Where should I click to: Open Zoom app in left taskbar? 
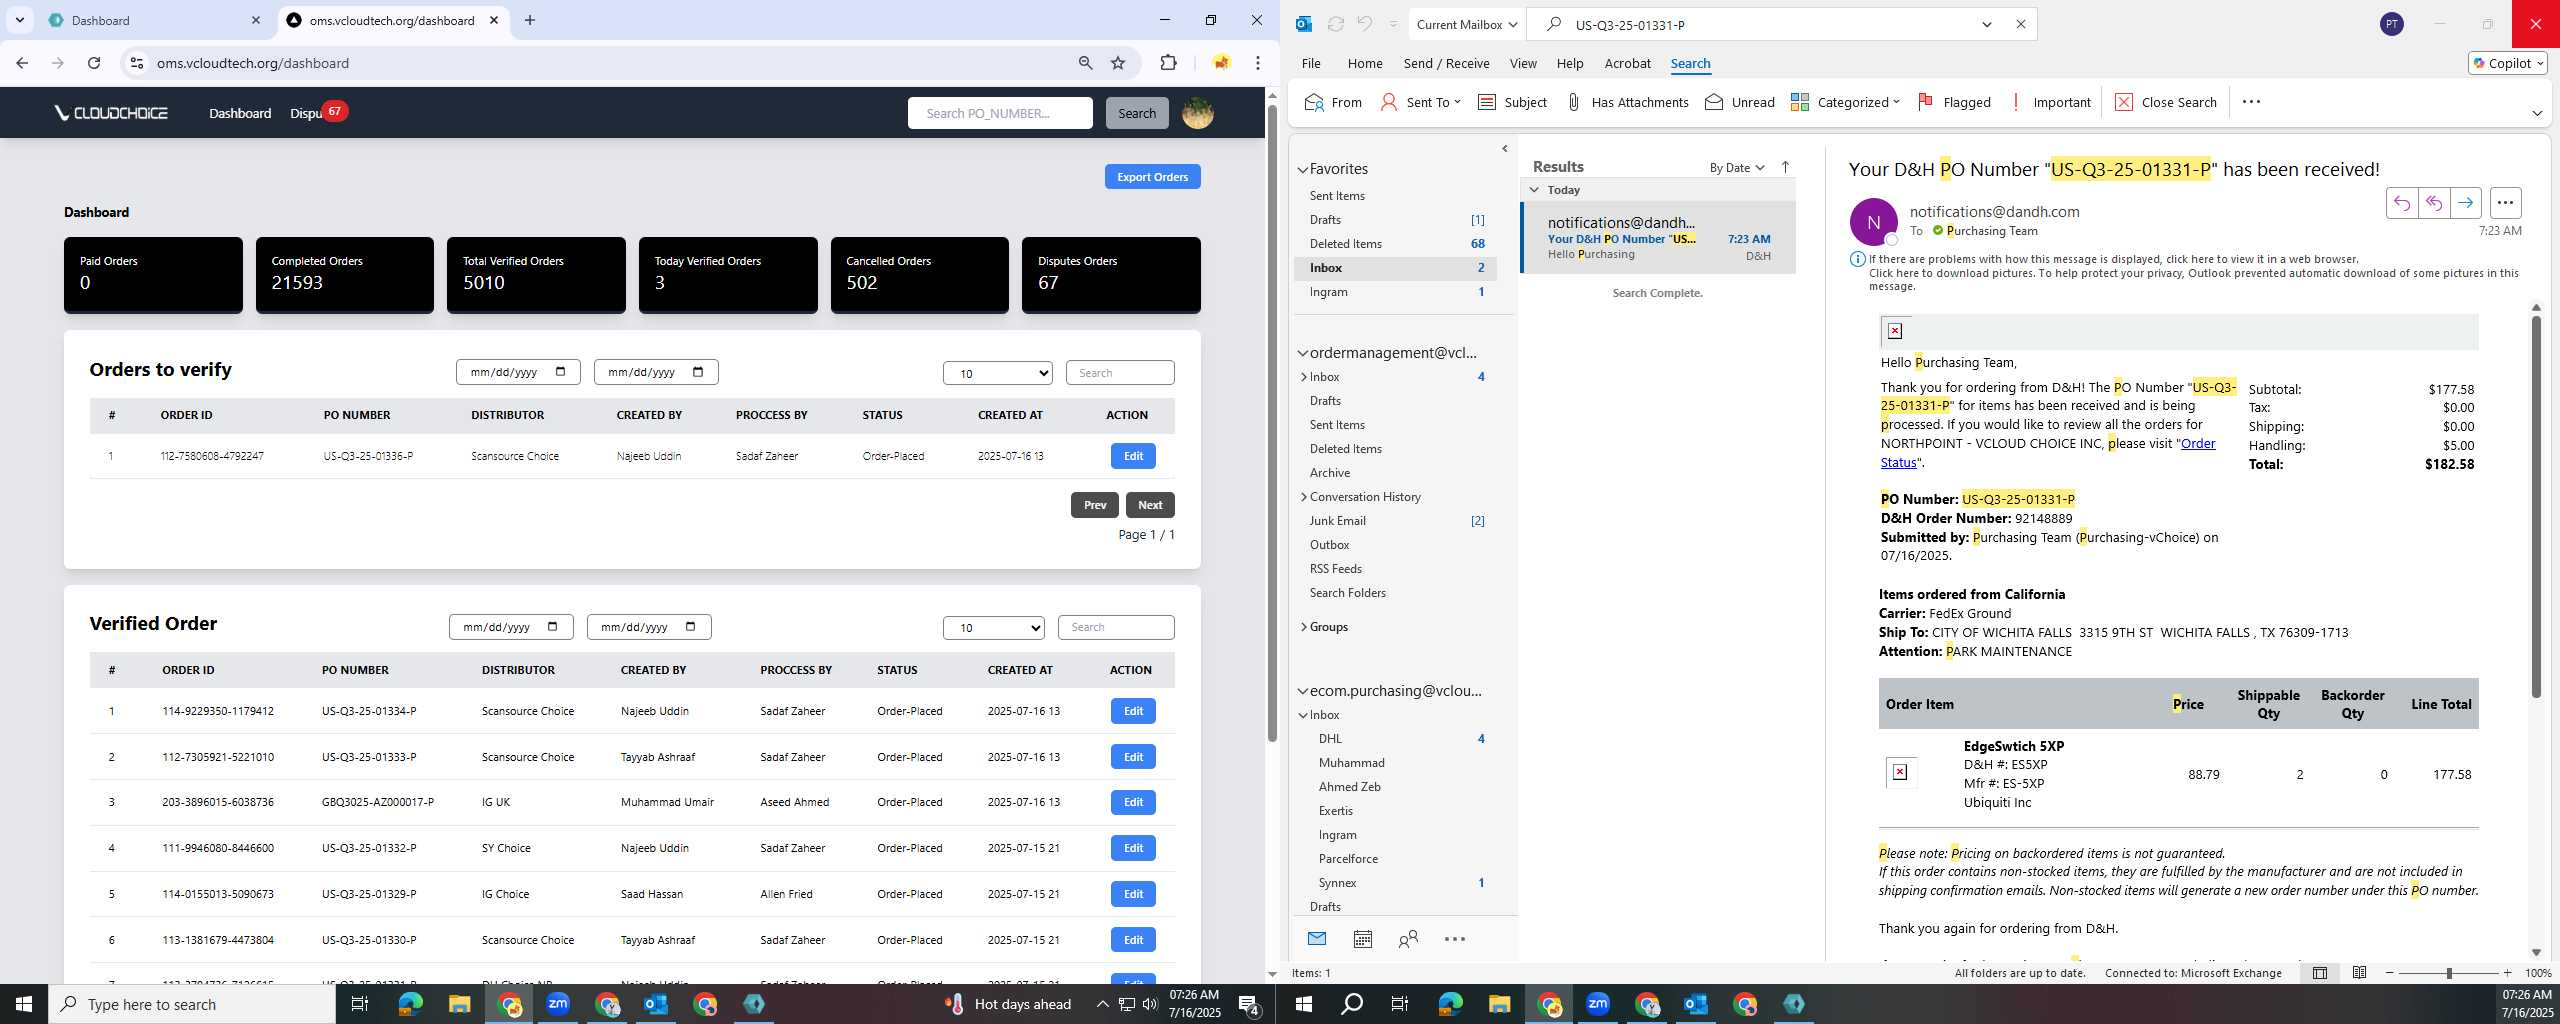click(558, 1004)
